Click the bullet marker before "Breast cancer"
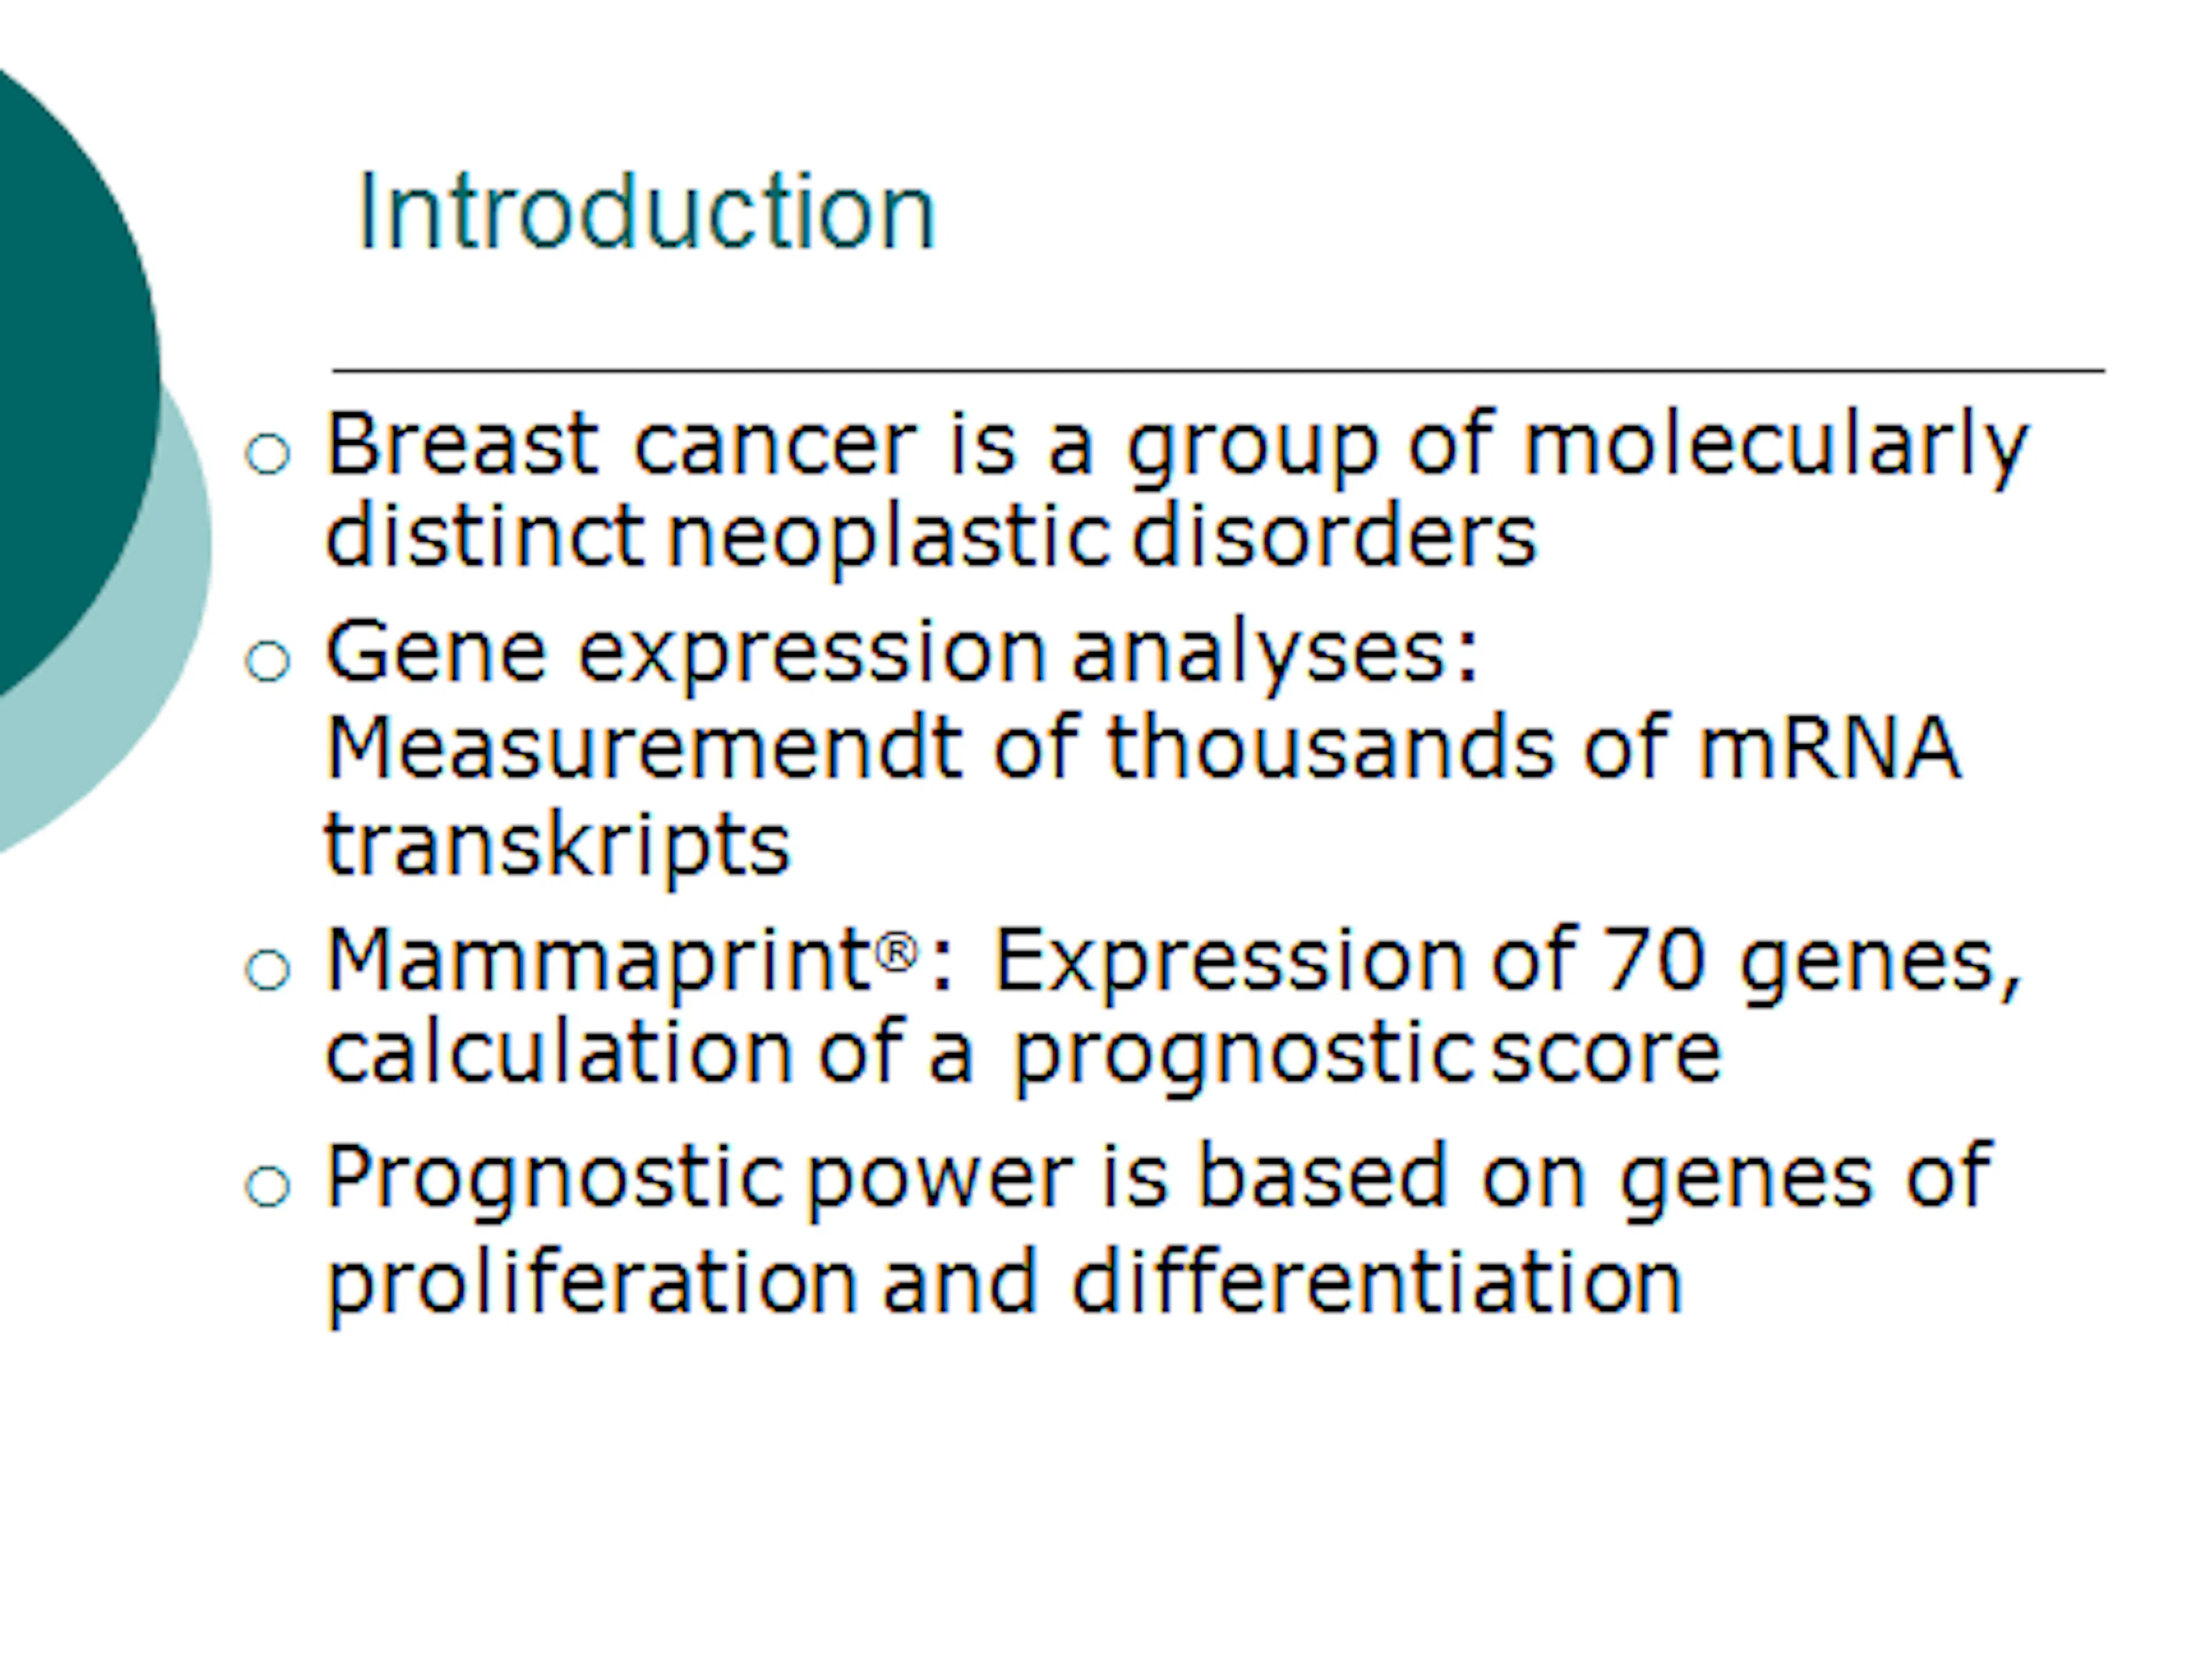This screenshot has height=1659, width=2212. point(267,453)
